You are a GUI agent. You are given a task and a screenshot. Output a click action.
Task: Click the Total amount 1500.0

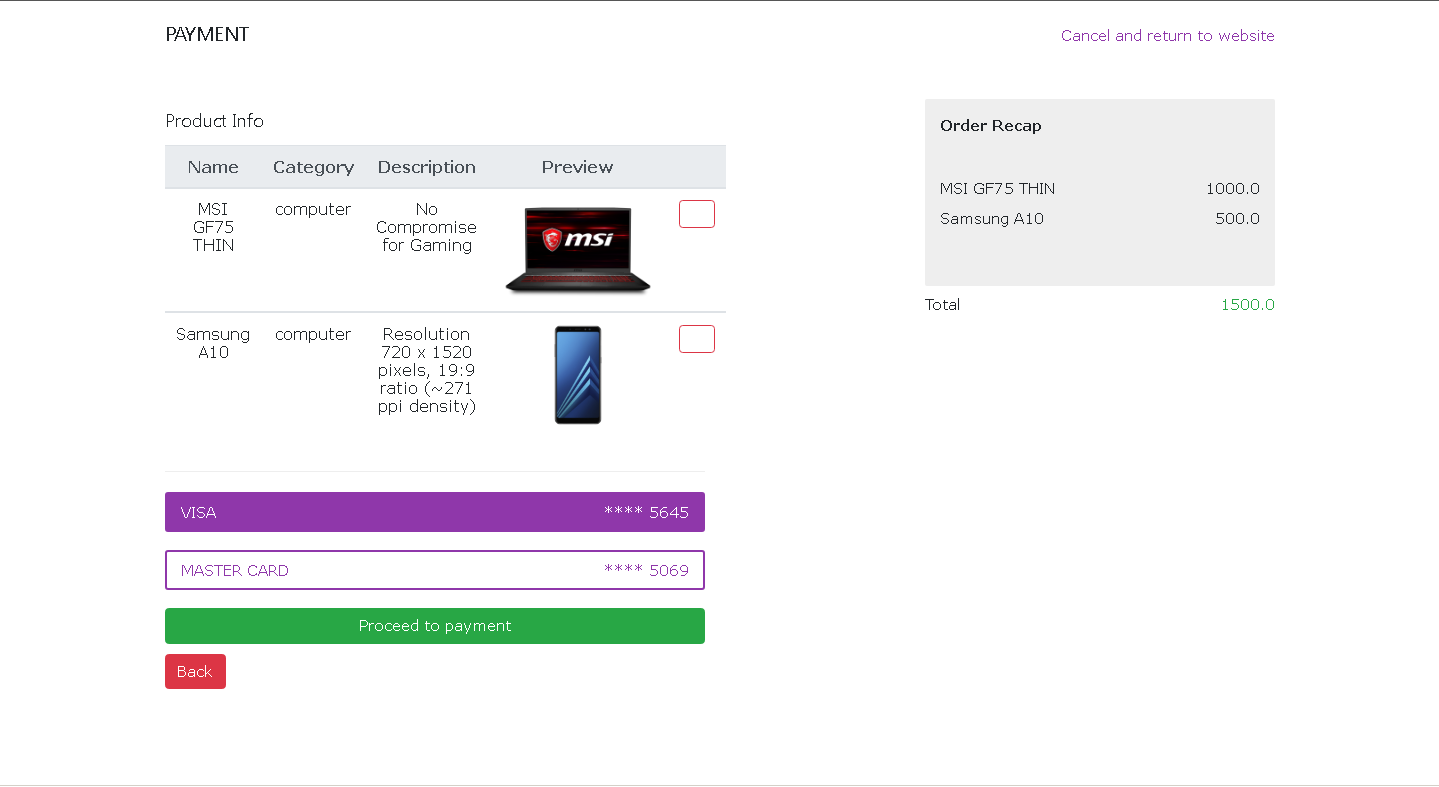click(x=1247, y=304)
